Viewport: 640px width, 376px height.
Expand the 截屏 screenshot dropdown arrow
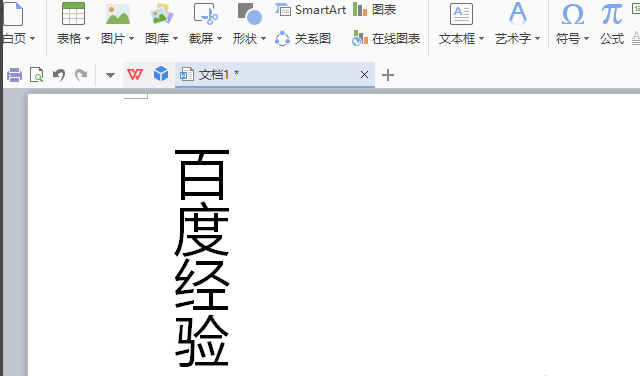[220, 39]
